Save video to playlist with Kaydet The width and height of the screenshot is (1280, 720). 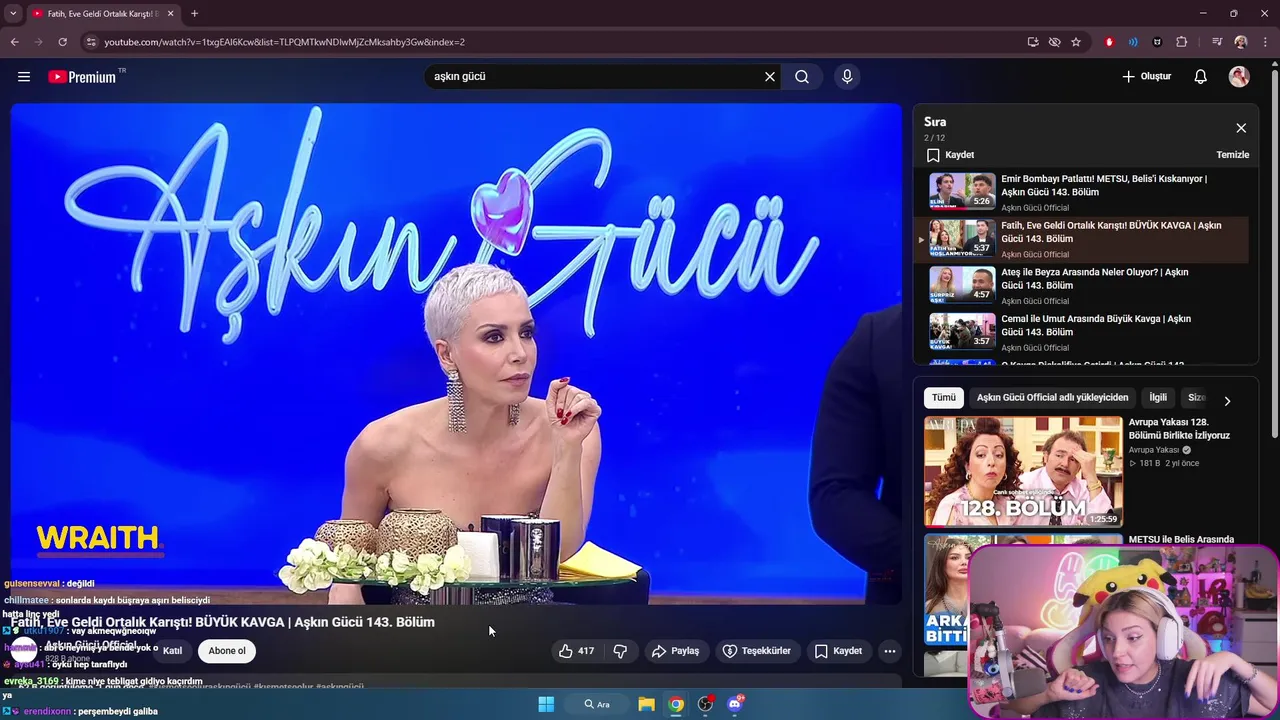(x=838, y=651)
